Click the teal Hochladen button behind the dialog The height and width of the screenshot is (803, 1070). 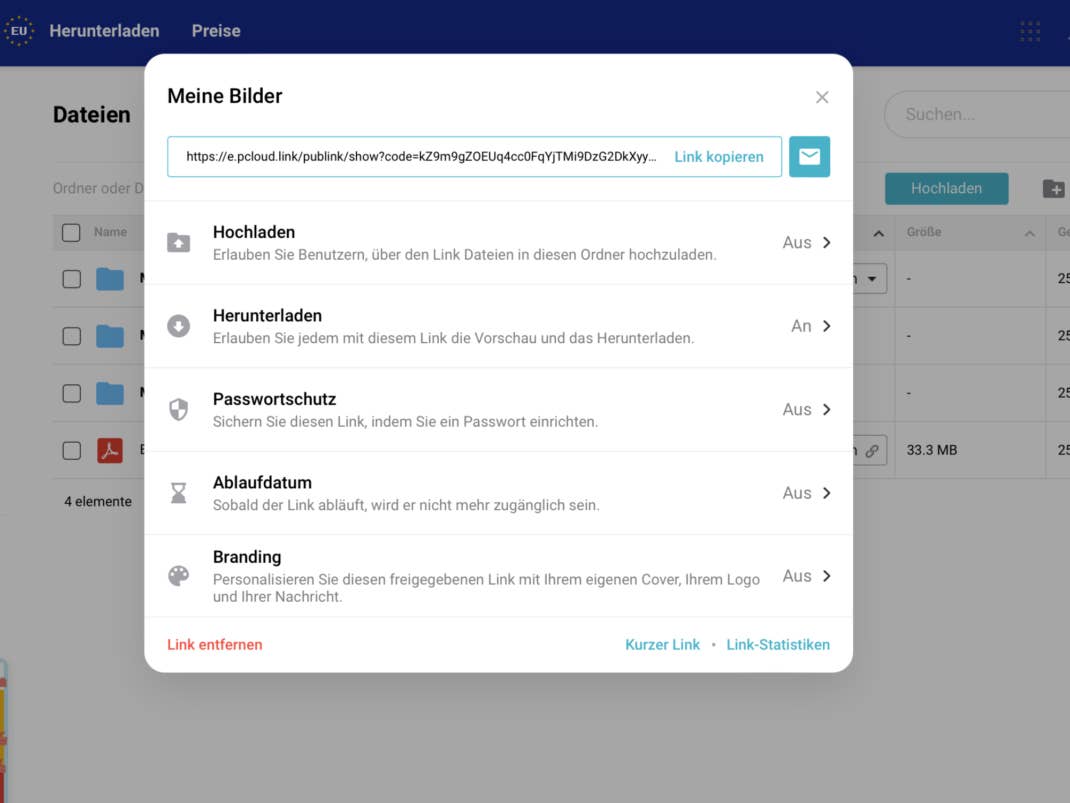(946, 188)
